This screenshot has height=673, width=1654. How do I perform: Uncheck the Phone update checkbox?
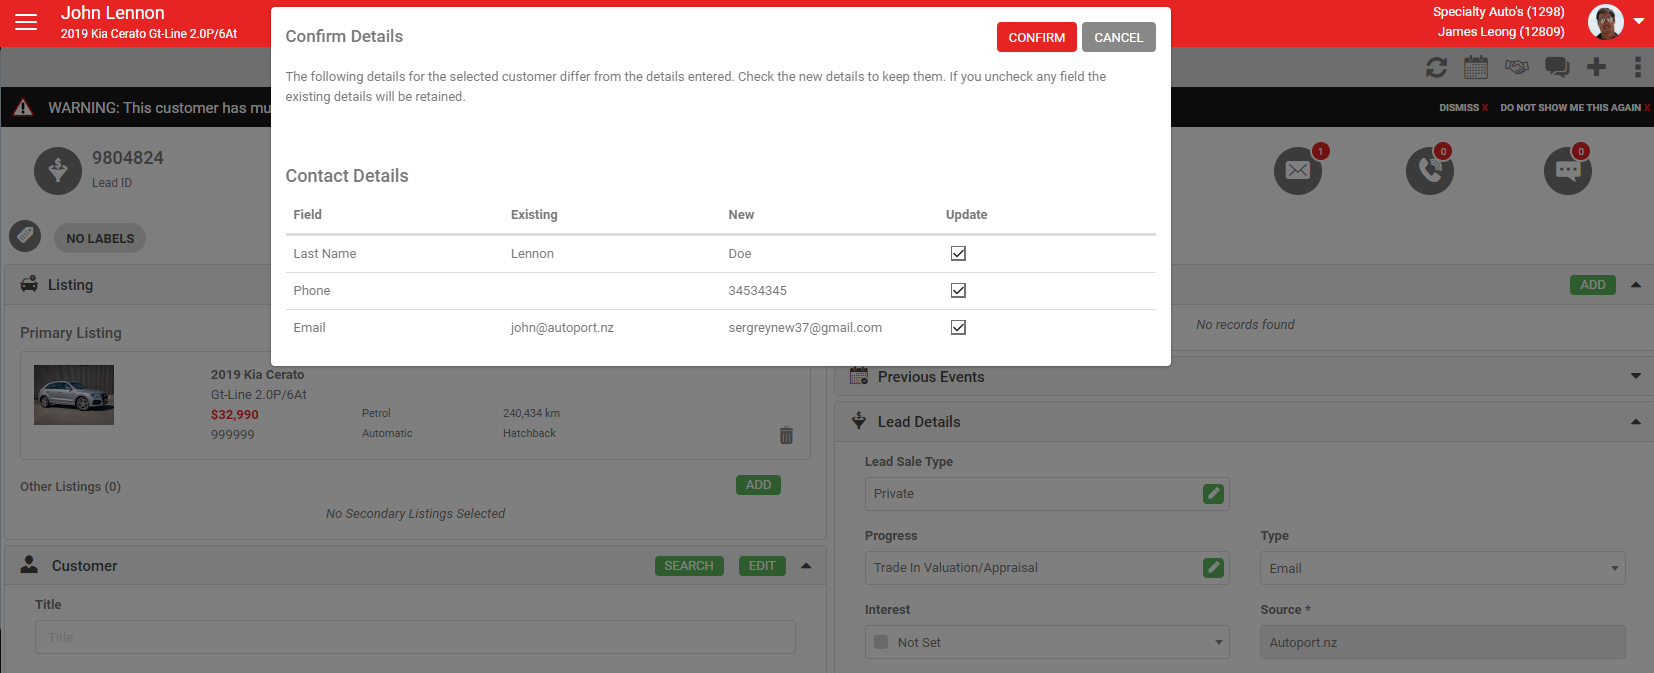(x=958, y=291)
